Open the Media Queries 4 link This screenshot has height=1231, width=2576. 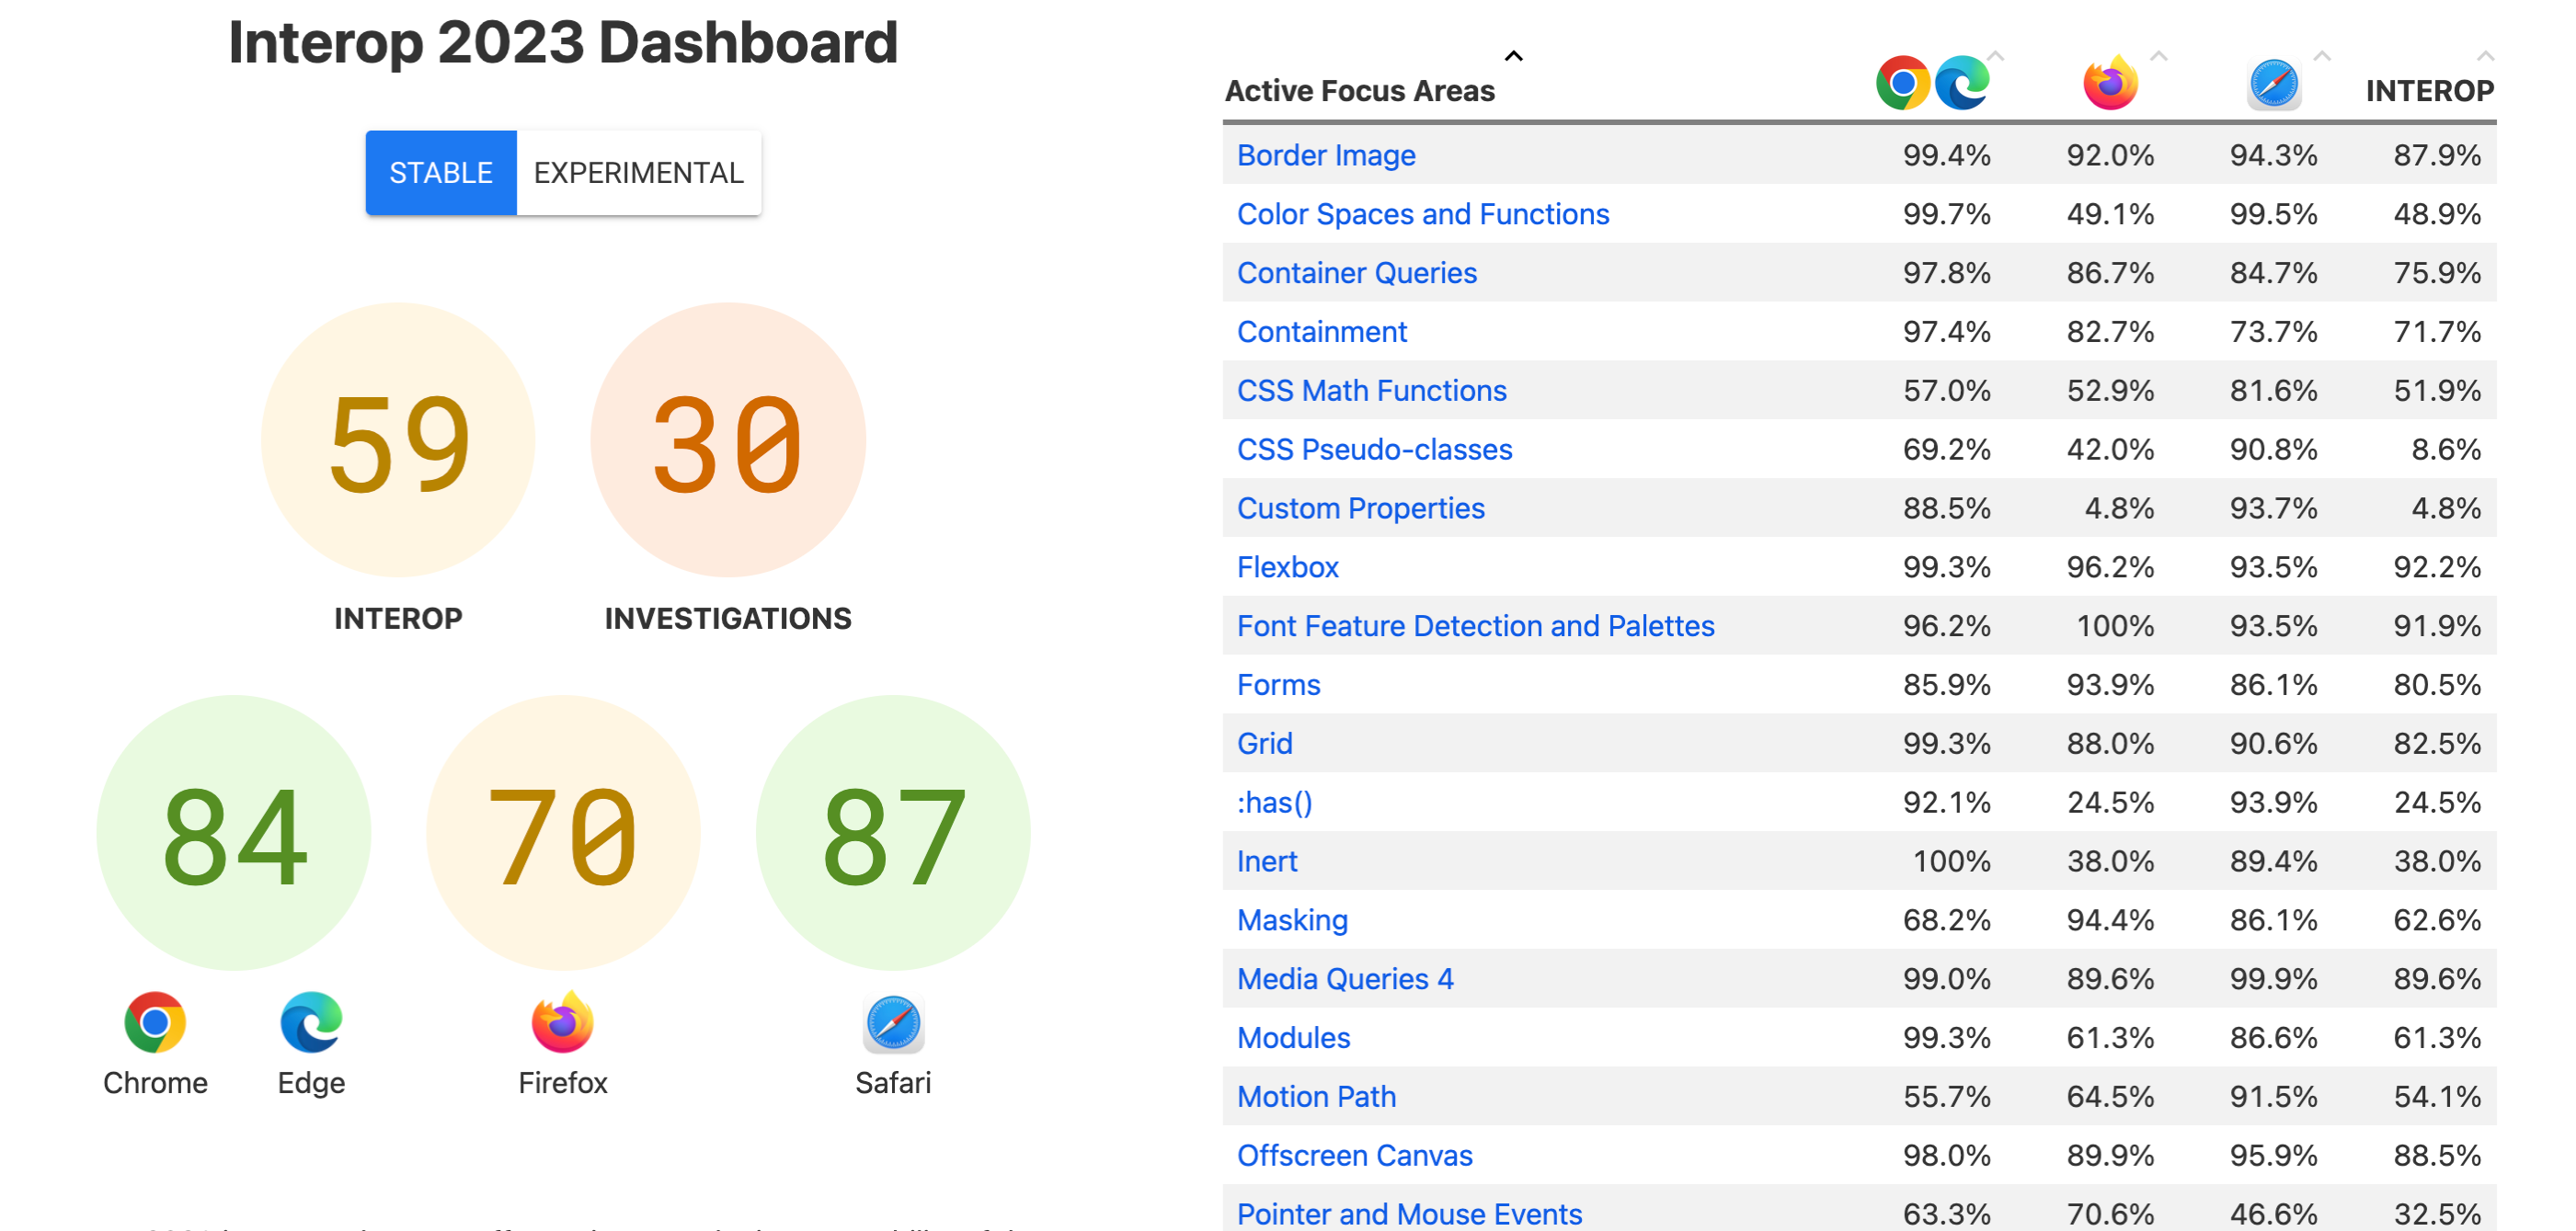coord(1346,979)
